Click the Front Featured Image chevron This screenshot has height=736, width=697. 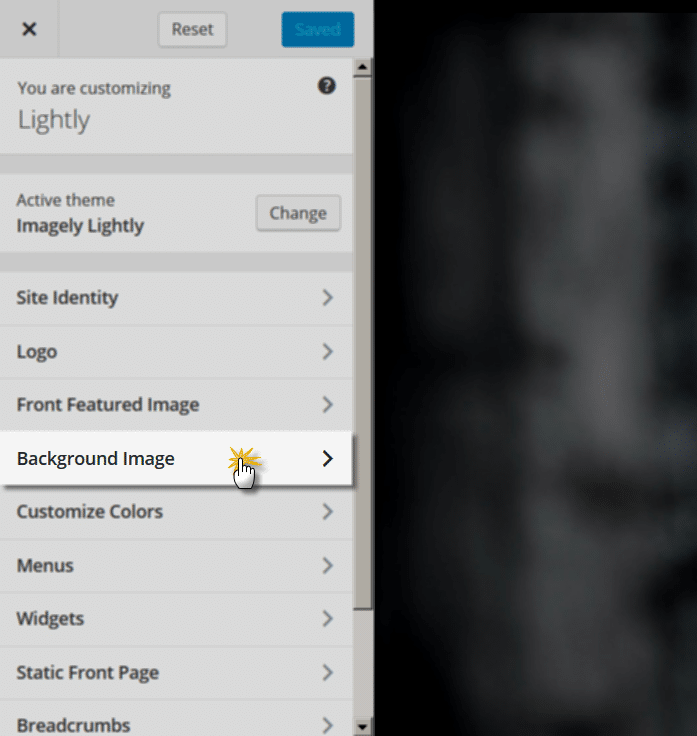click(x=328, y=405)
